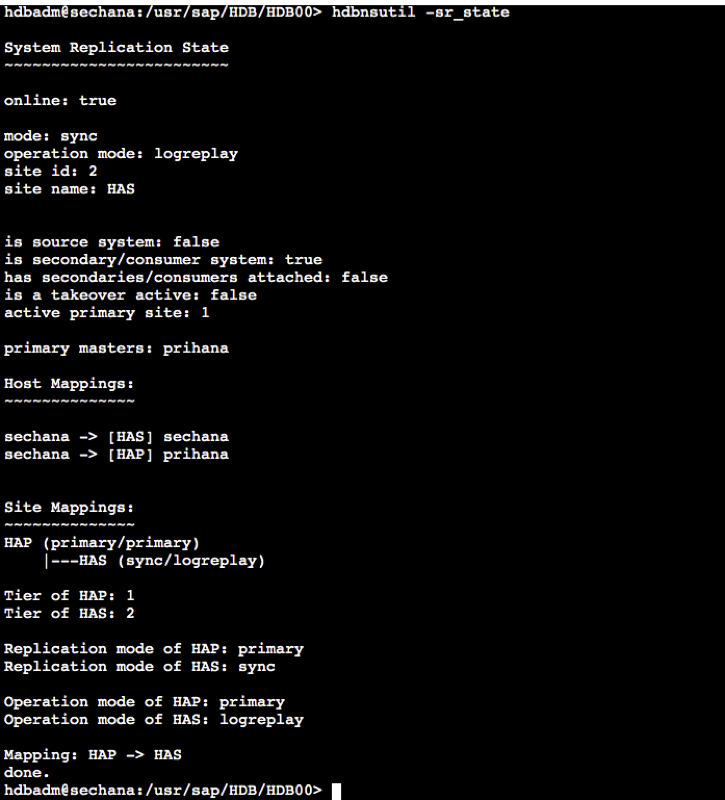Click 'is source system: false' text

pyautogui.click(x=111, y=242)
